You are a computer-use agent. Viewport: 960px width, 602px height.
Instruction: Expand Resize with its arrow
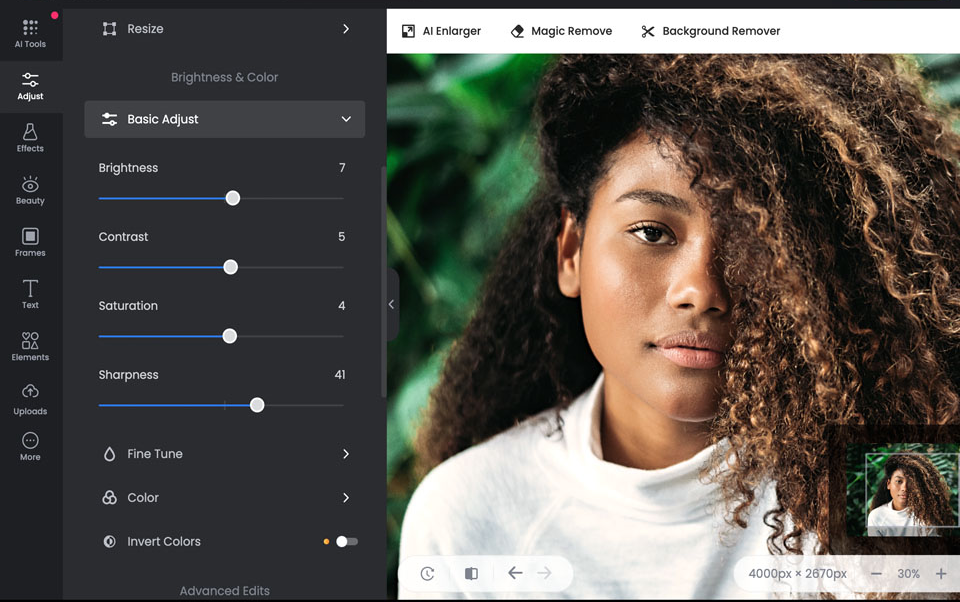click(x=346, y=29)
